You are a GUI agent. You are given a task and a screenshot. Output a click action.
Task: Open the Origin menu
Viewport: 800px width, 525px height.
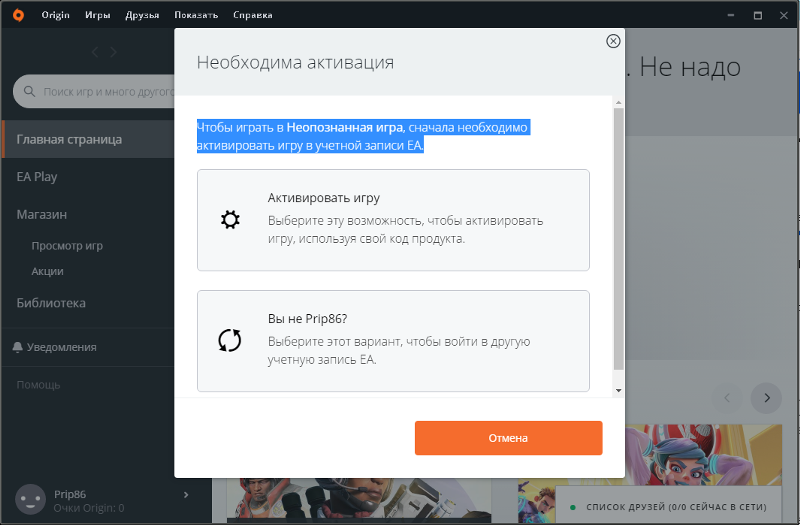[x=55, y=15]
